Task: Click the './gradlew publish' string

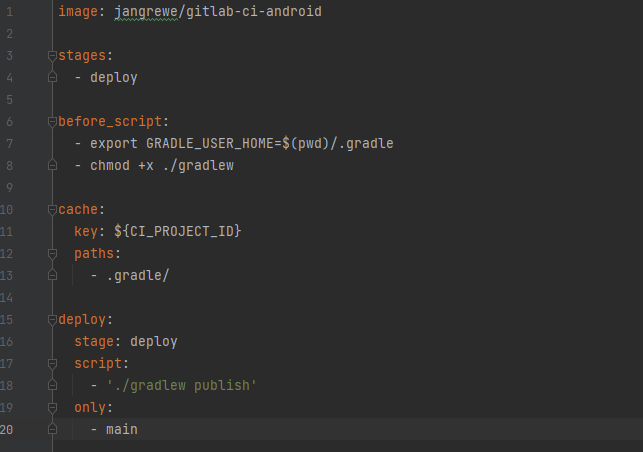Action: coord(181,385)
